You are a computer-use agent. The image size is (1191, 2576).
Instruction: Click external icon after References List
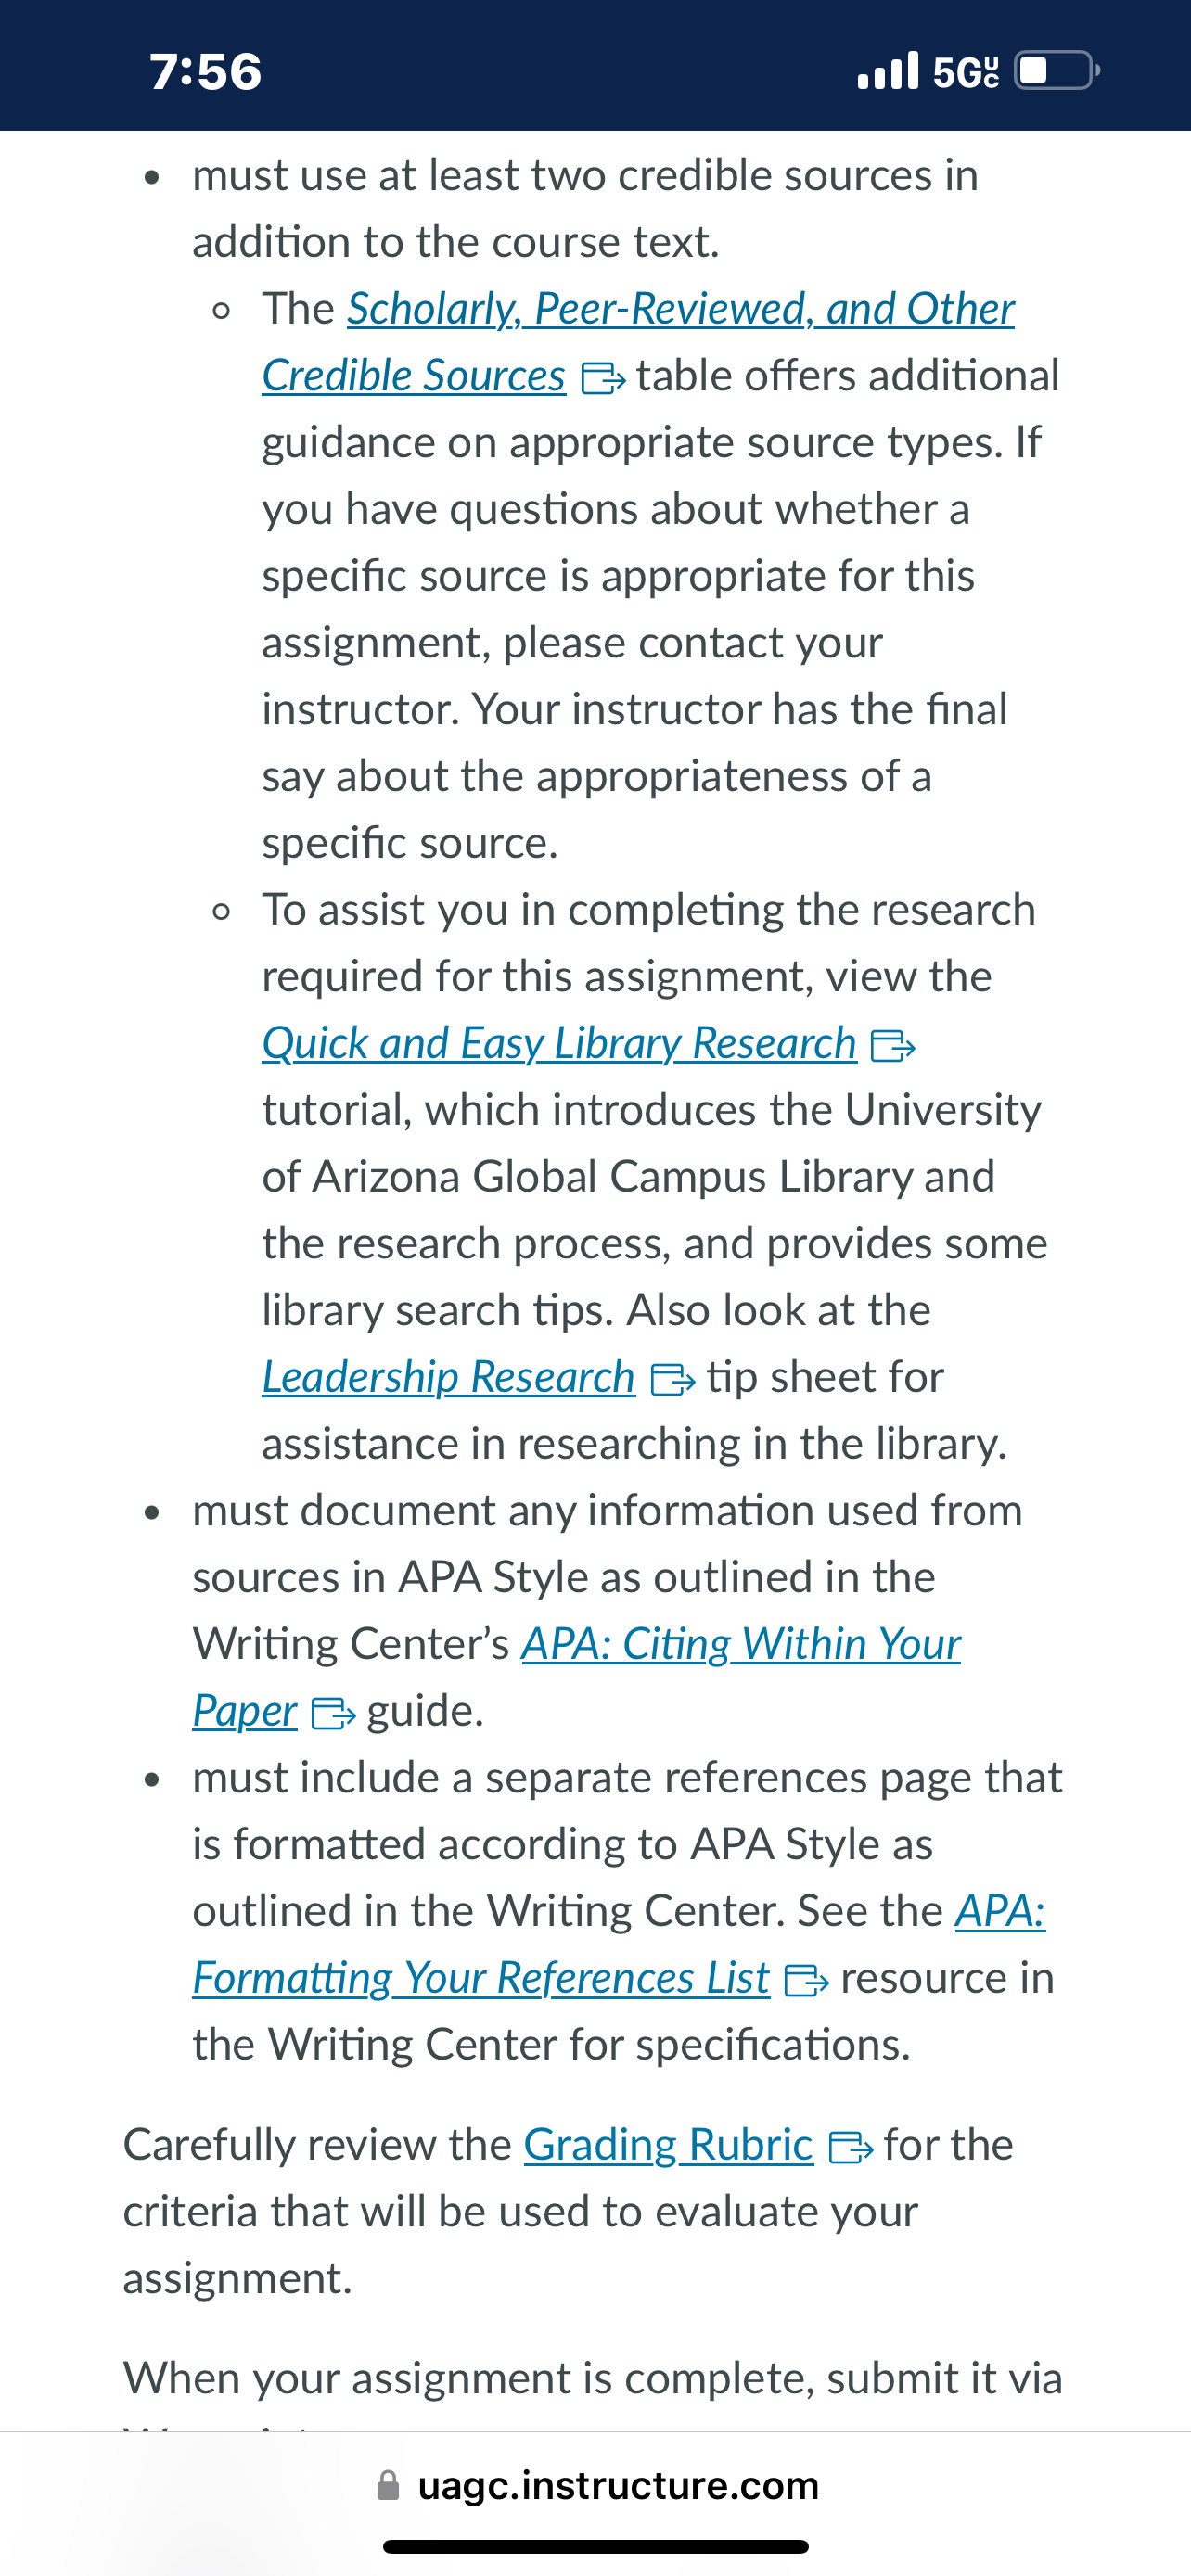806,1981
